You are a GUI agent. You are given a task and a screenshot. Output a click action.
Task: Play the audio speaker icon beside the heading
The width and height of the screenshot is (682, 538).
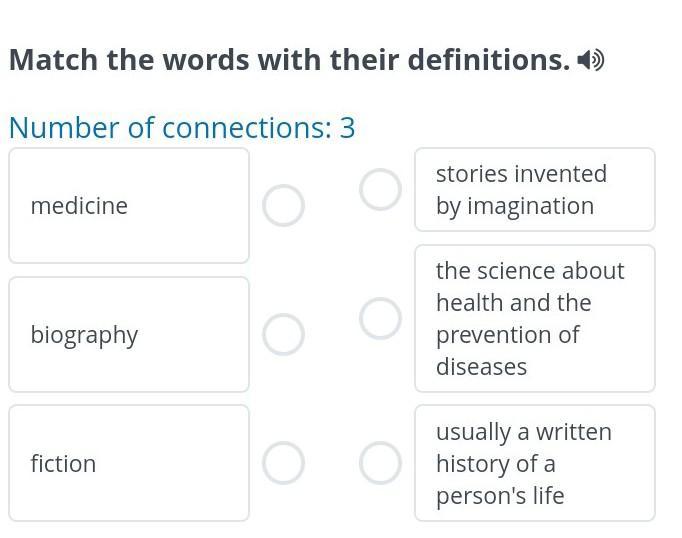[591, 61]
